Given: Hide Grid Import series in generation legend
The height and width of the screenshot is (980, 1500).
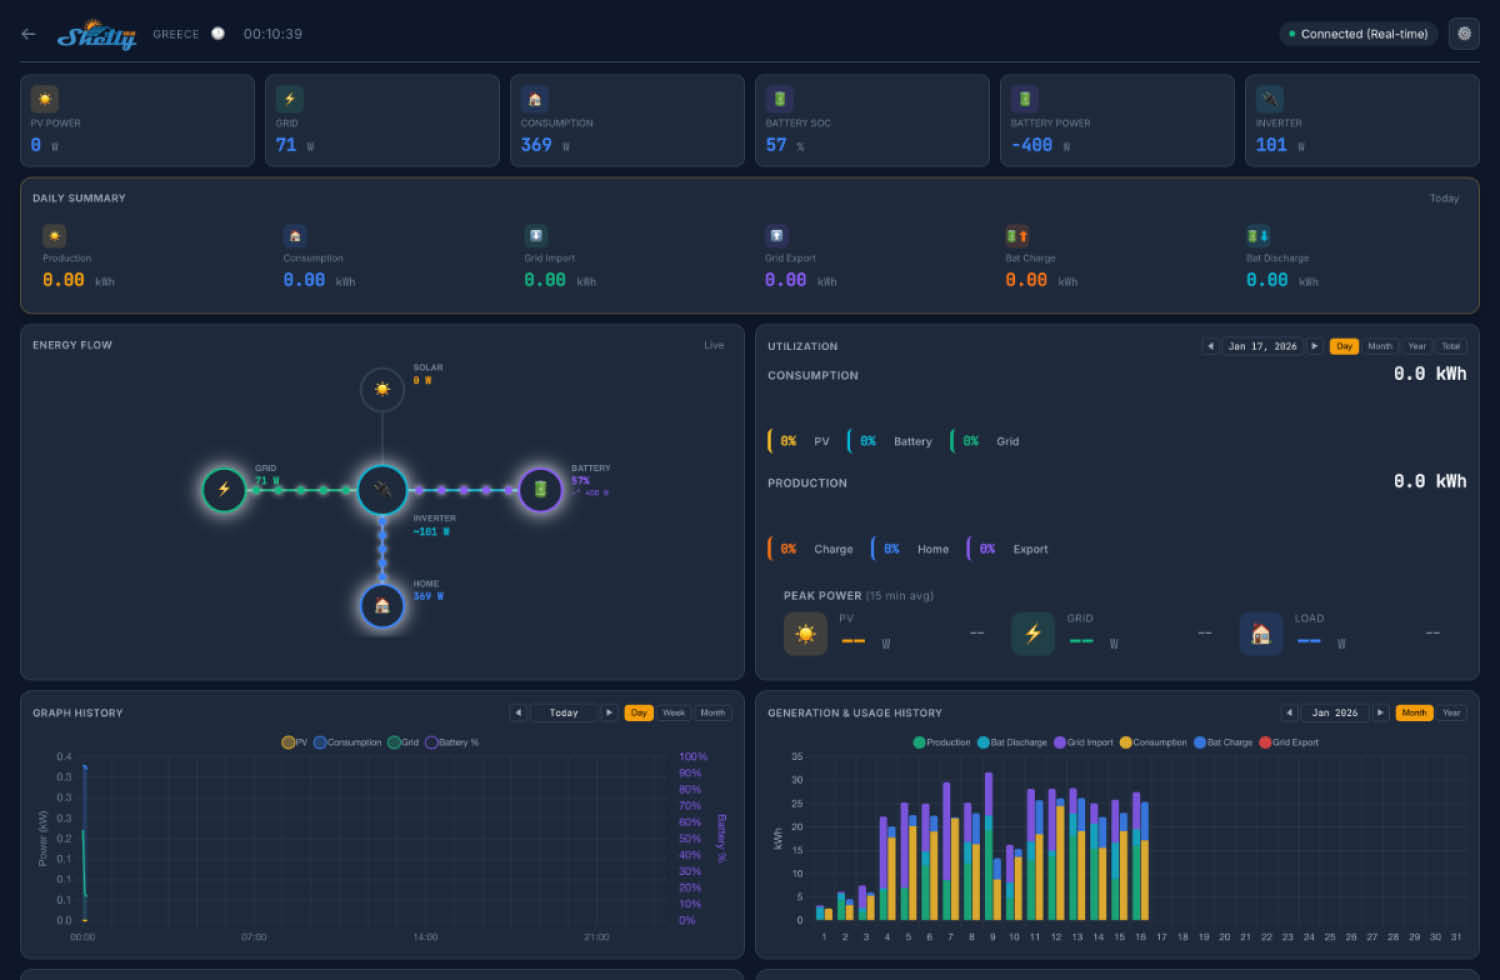Looking at the screenshot, I should [x=1083, y=742].
